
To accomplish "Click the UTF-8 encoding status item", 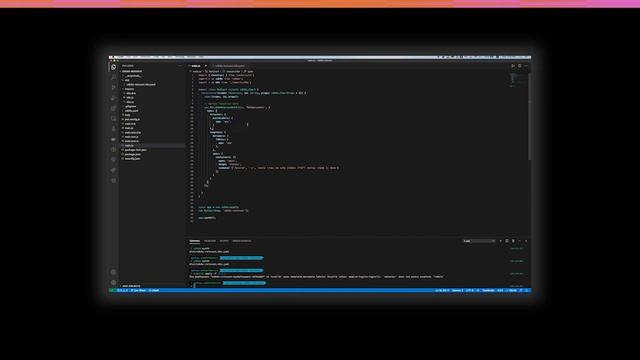I will [x=470, y=290].
